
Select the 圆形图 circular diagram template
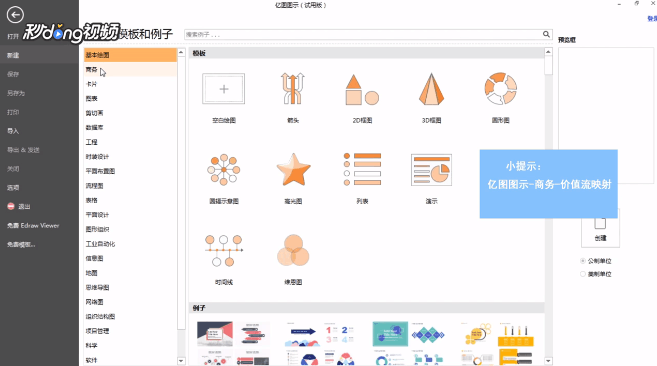(500, 88)
